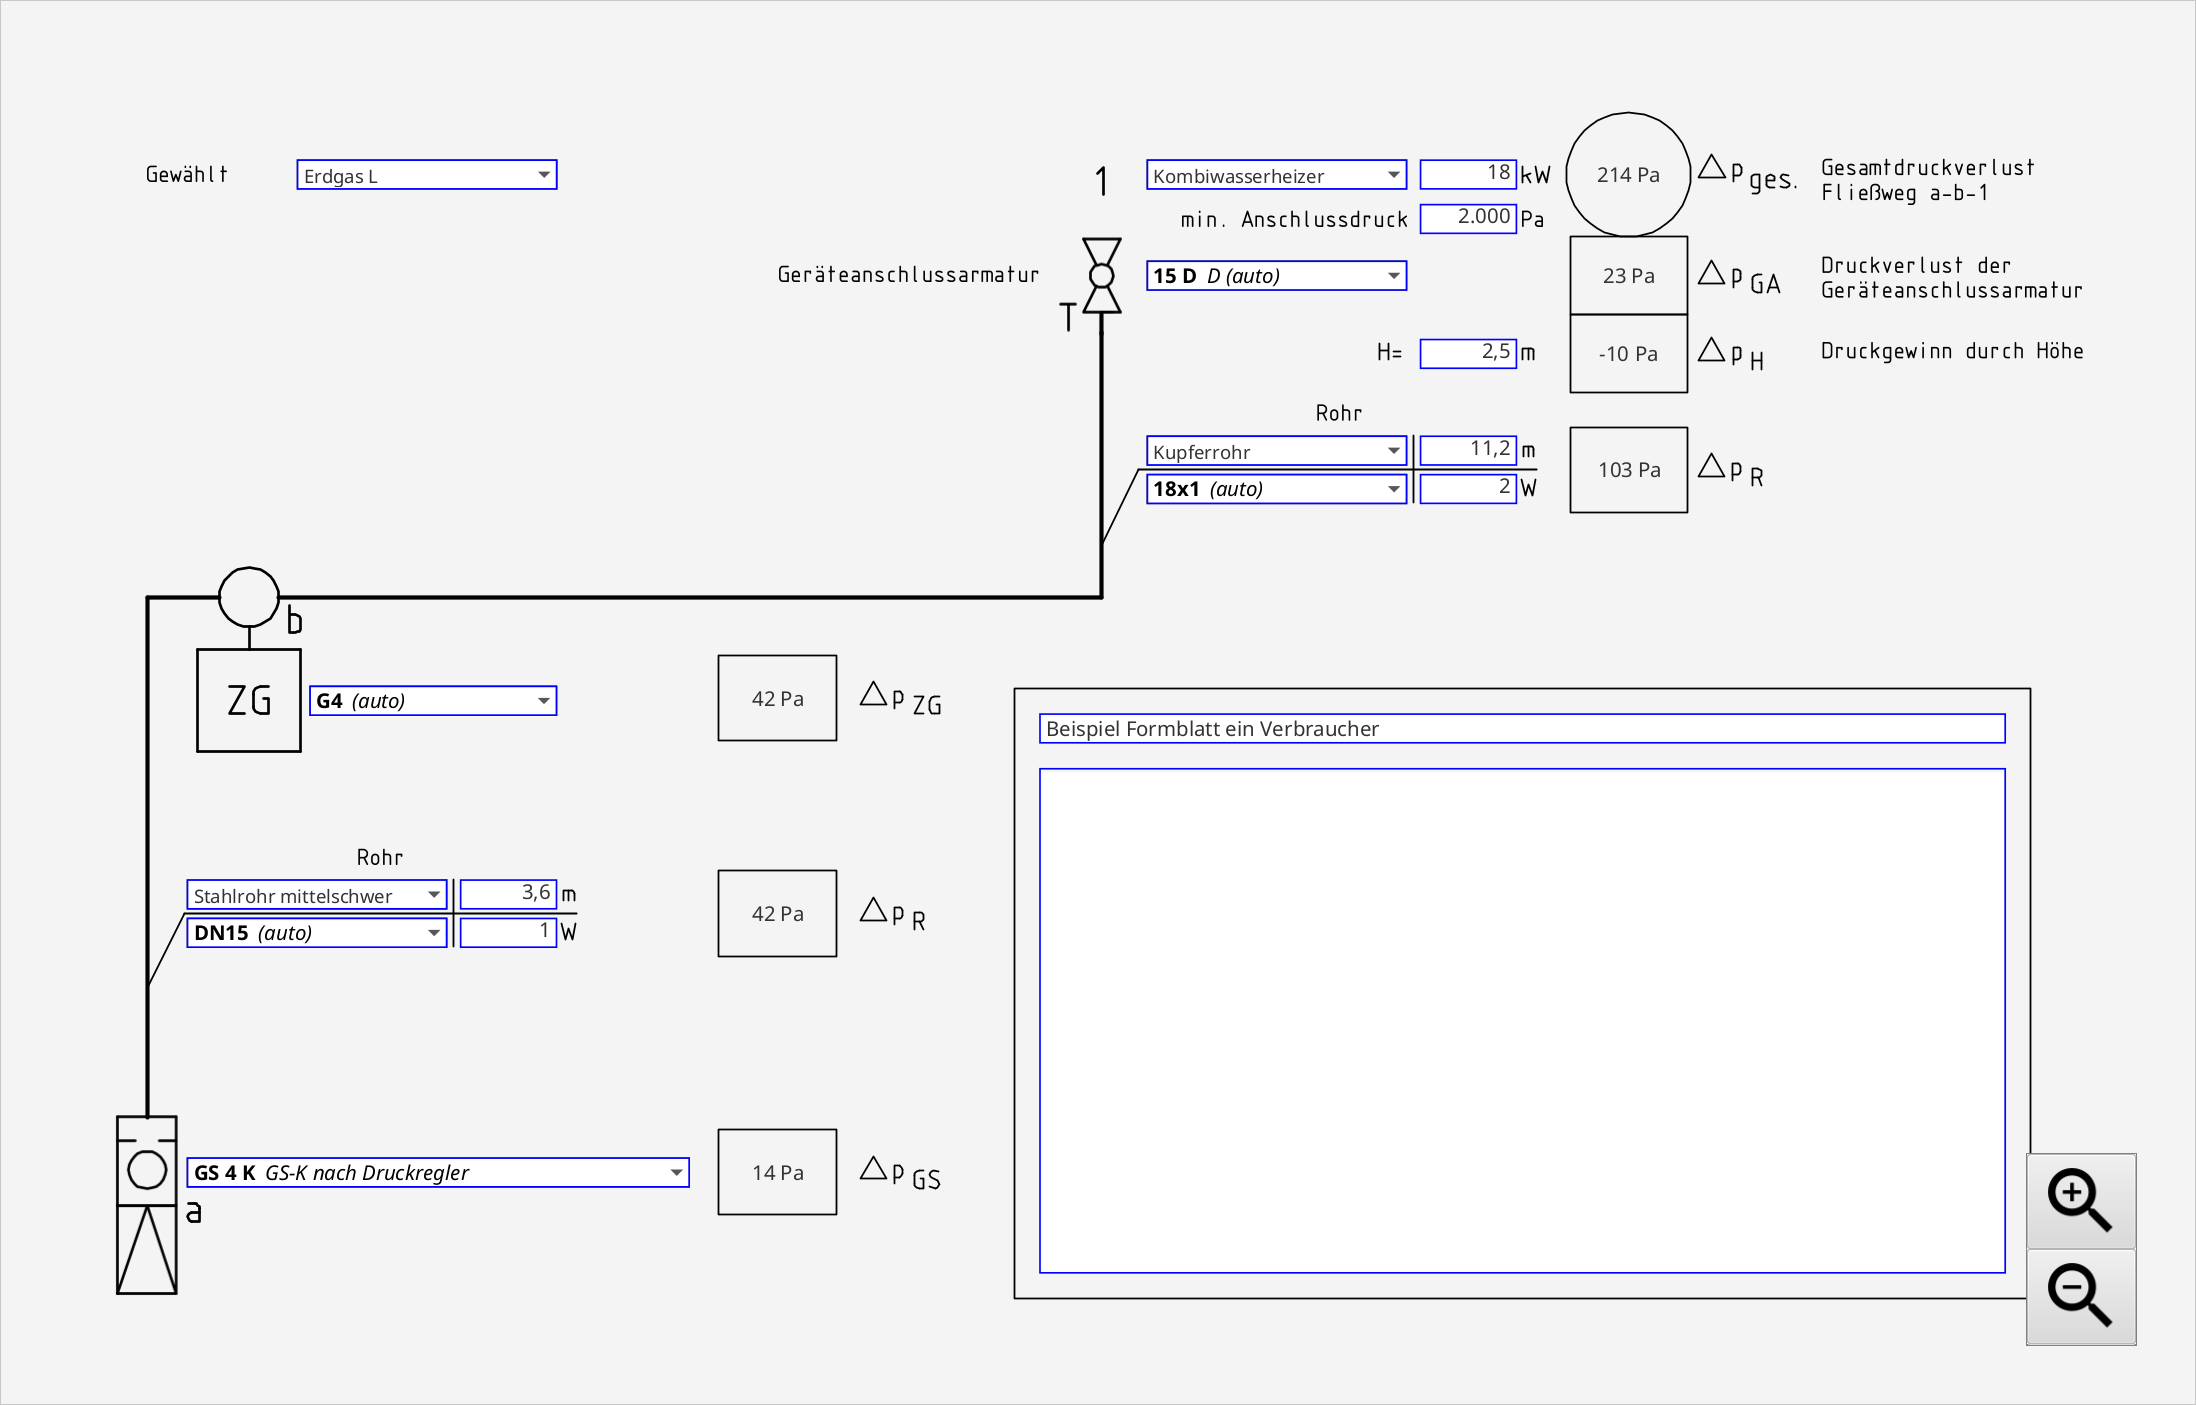Open the Kupferrohr pipe material dropdown

(x=1276, y=451)
